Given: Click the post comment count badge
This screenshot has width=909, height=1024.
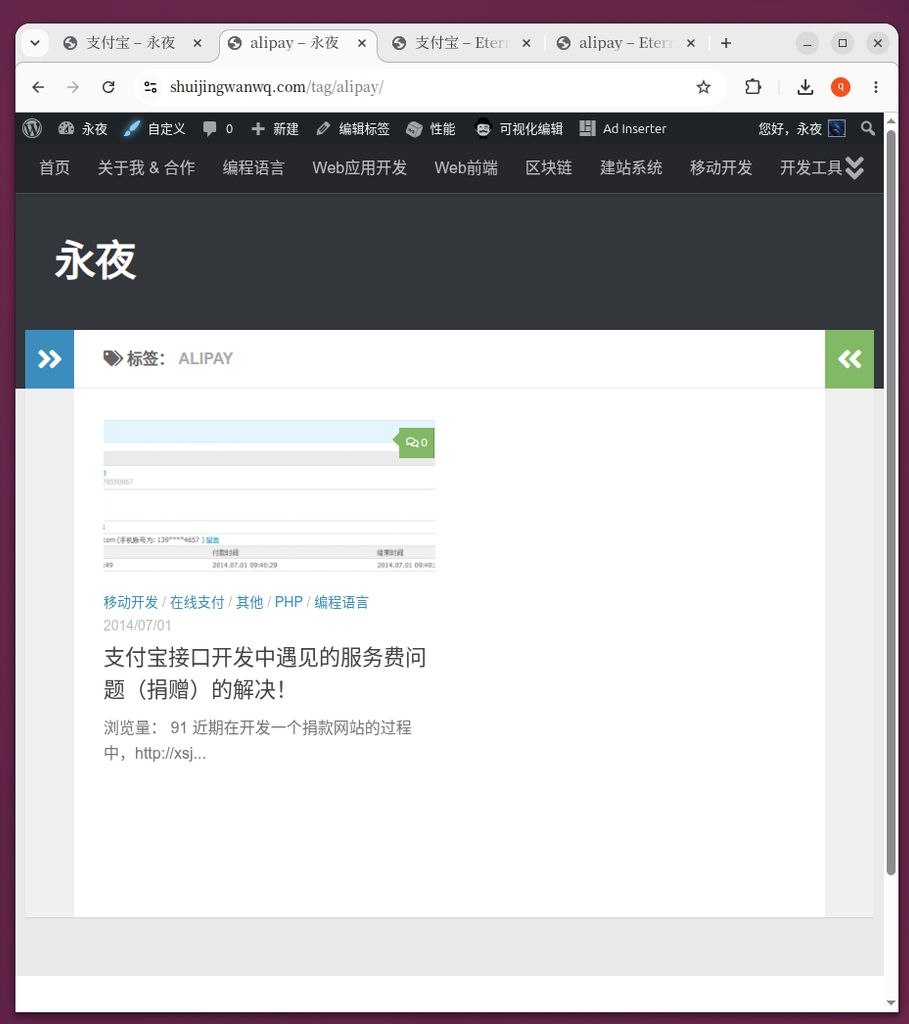Looking at the screenshot, I should coord(416,443).
